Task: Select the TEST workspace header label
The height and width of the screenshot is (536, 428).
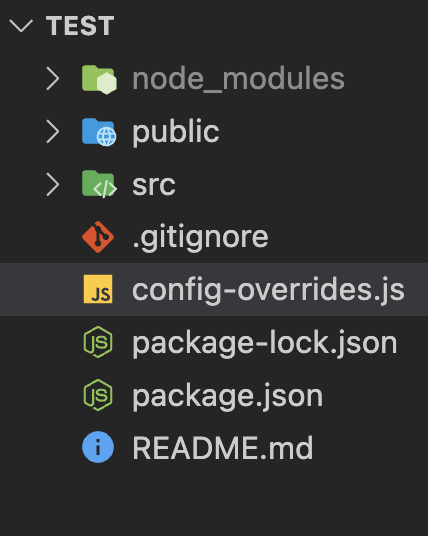Action: point(80,26)
